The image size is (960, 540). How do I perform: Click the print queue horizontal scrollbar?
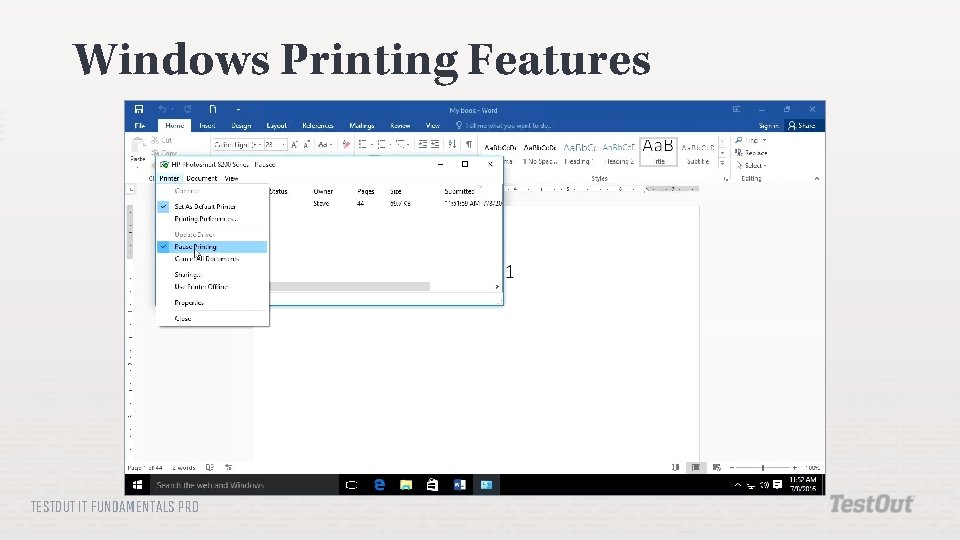click(x=350, y=287)
